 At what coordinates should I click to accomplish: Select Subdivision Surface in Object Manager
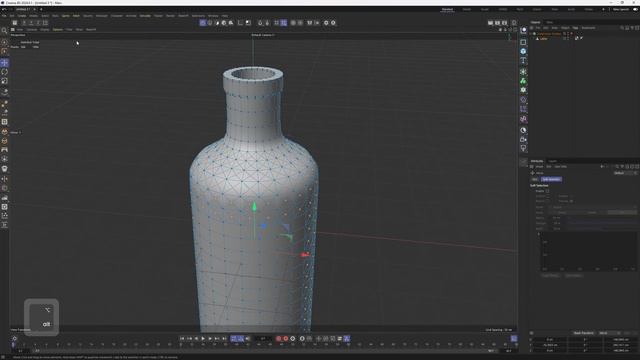pos(549,33)
